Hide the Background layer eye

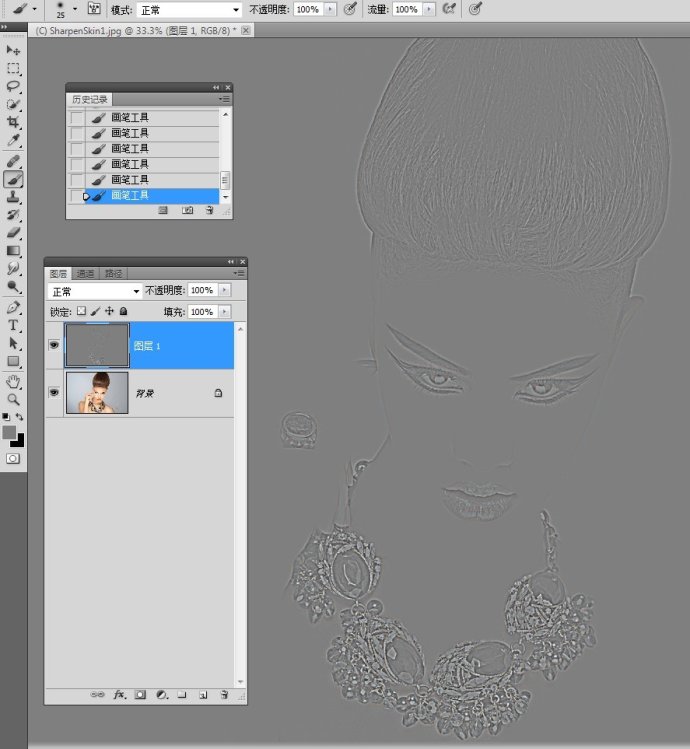pyautogui.click(x=54, y=393)
